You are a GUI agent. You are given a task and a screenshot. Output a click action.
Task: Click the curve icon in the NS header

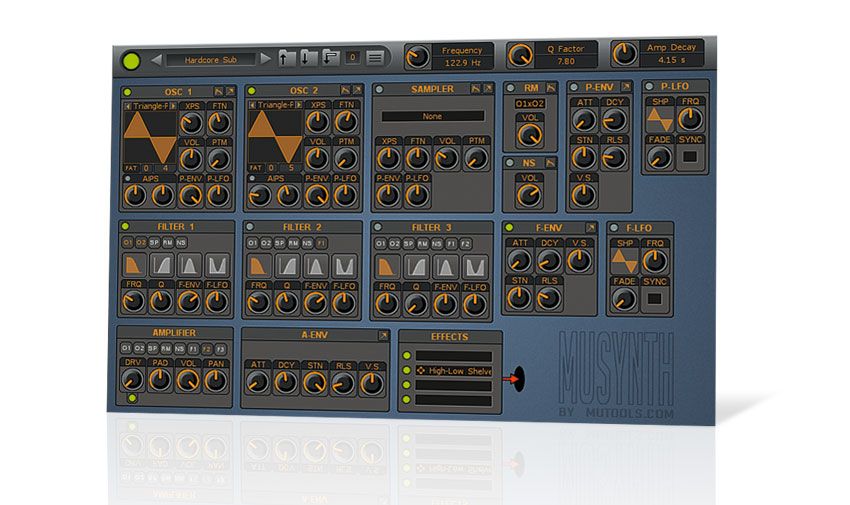(550, 163)
